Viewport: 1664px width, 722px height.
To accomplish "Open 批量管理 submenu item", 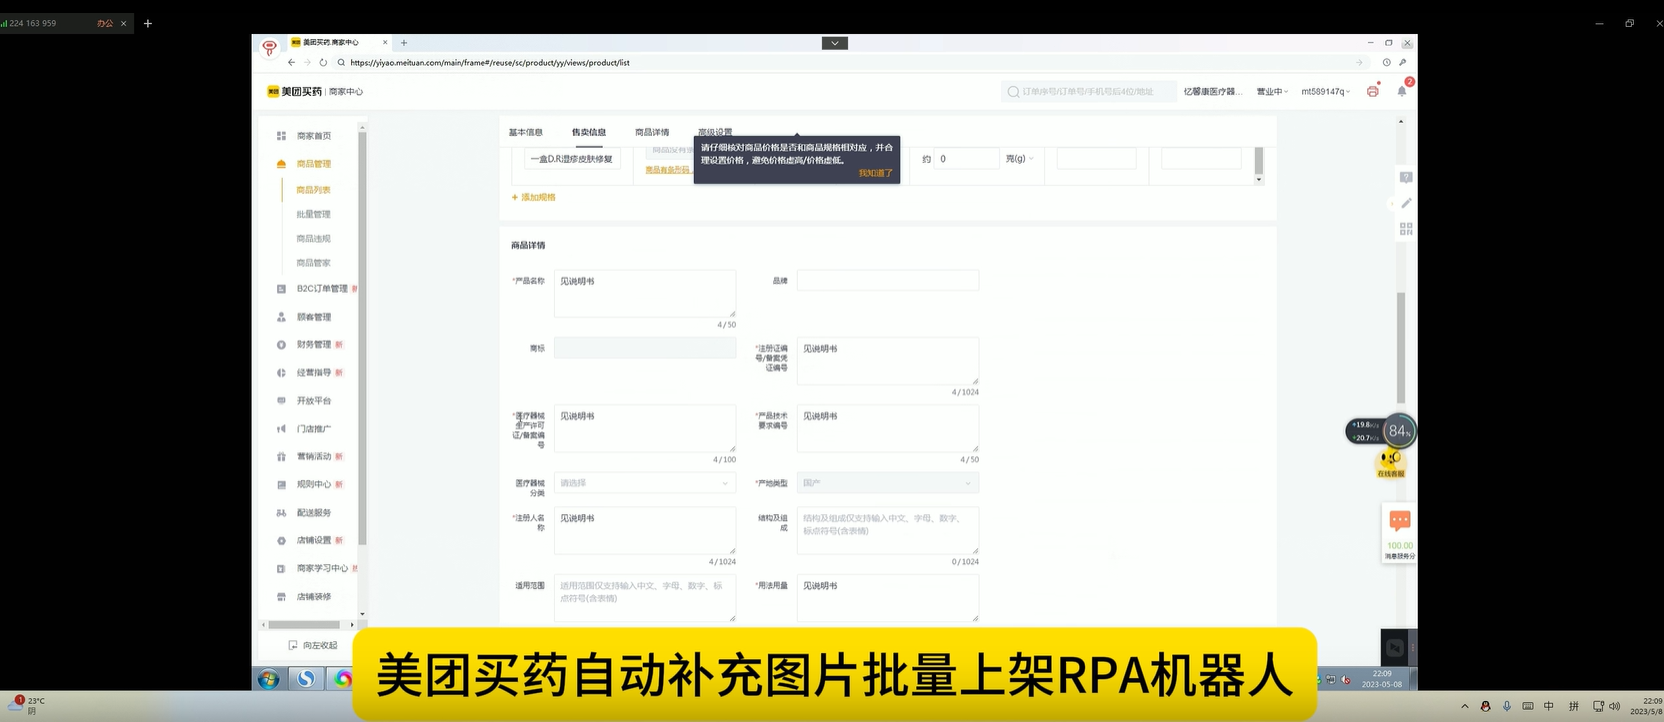I will [313, 214].
